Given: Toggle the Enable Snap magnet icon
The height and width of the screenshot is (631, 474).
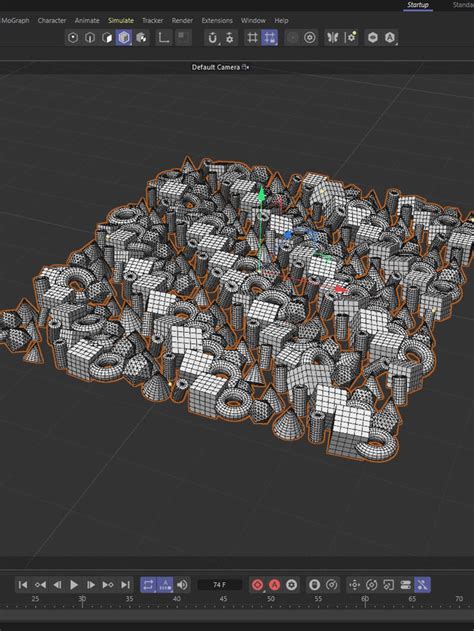Looking at the screenshot, I should [212, 38].
